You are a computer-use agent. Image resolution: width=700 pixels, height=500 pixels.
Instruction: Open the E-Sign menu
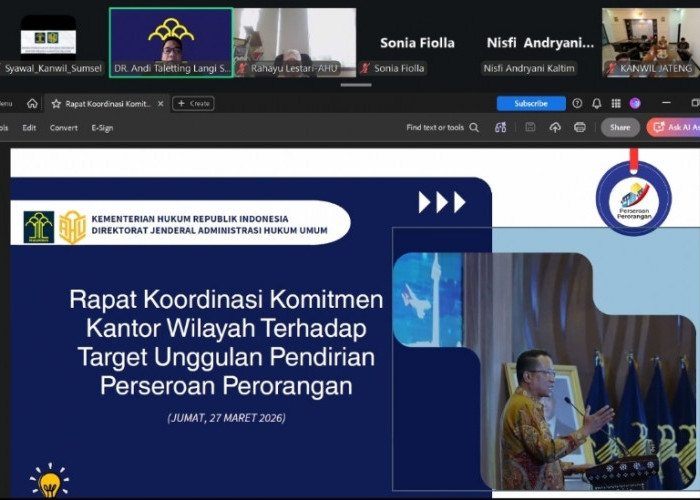pyautogui.click(x=102, y=128)
